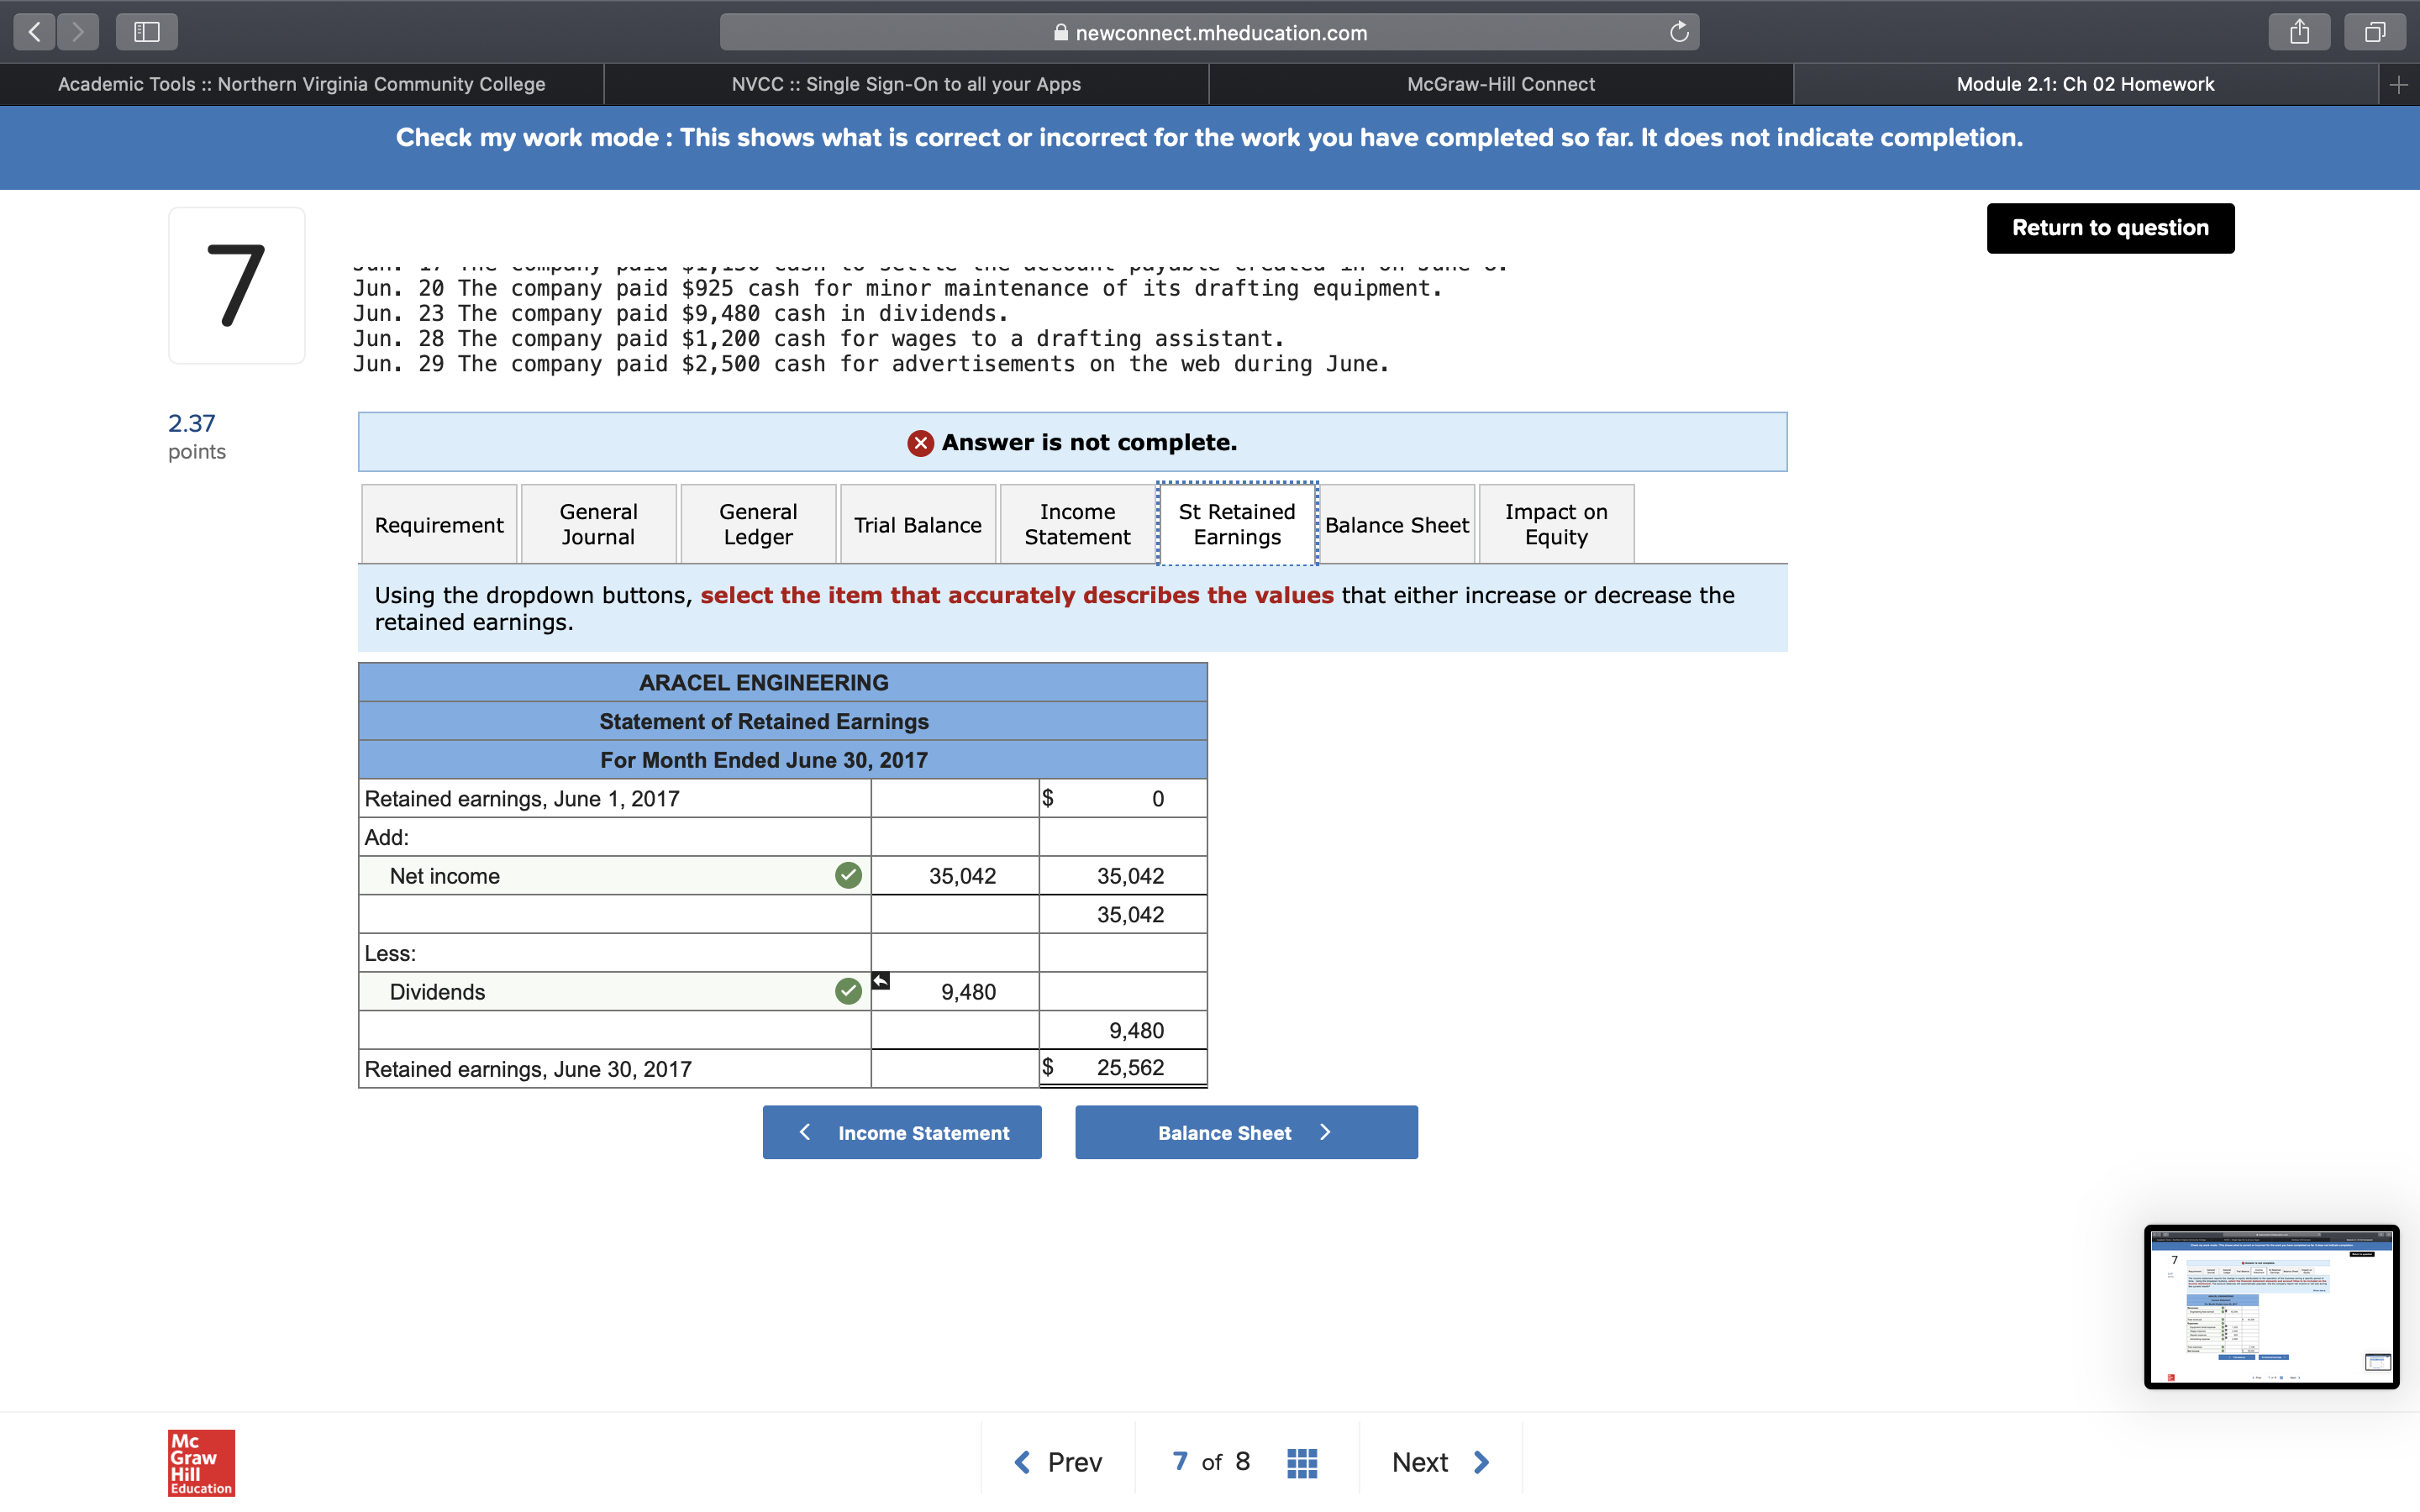Switch to the General Journal tab
The width and height of the screenshot is (2420, 1512).
point(598,523)
